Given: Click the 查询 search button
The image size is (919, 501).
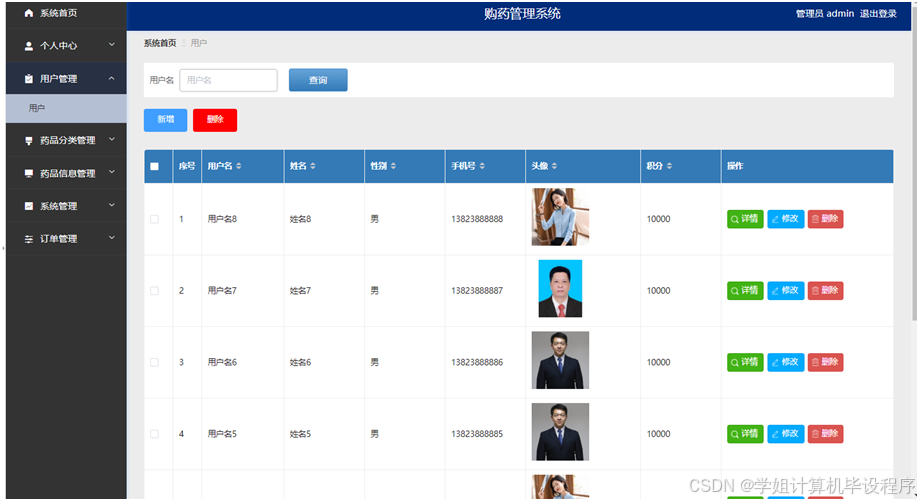Looking at the screenshot, I should point(318,80).
